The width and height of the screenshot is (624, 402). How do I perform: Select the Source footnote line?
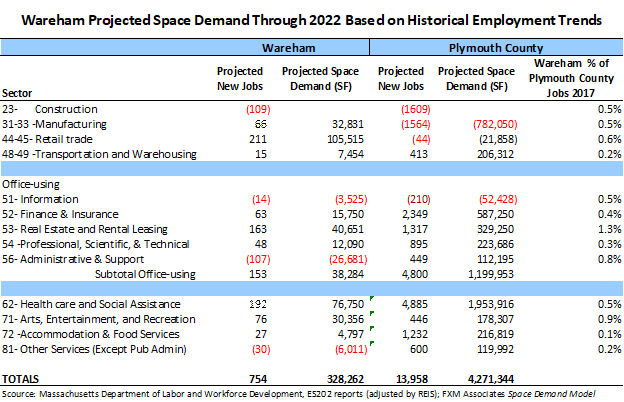298,394
